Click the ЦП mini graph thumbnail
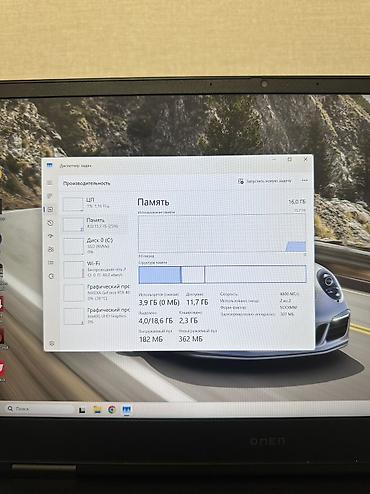The height and width of the screenshot is (494, 370). pos(73,204)
